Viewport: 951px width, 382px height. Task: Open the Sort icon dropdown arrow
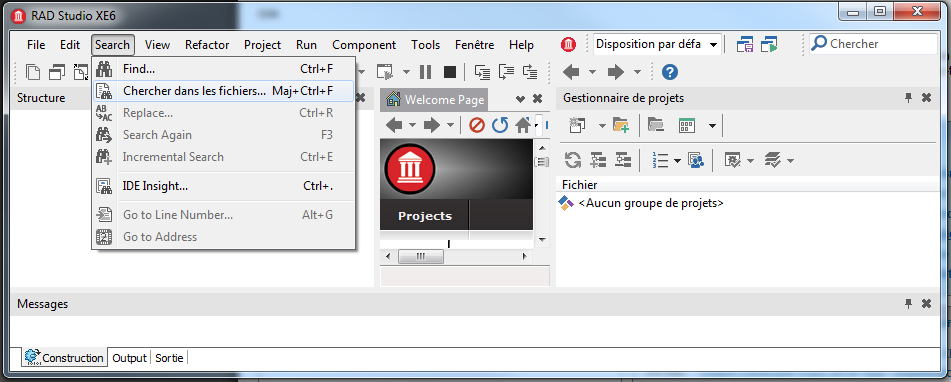[x=677, y=160]
